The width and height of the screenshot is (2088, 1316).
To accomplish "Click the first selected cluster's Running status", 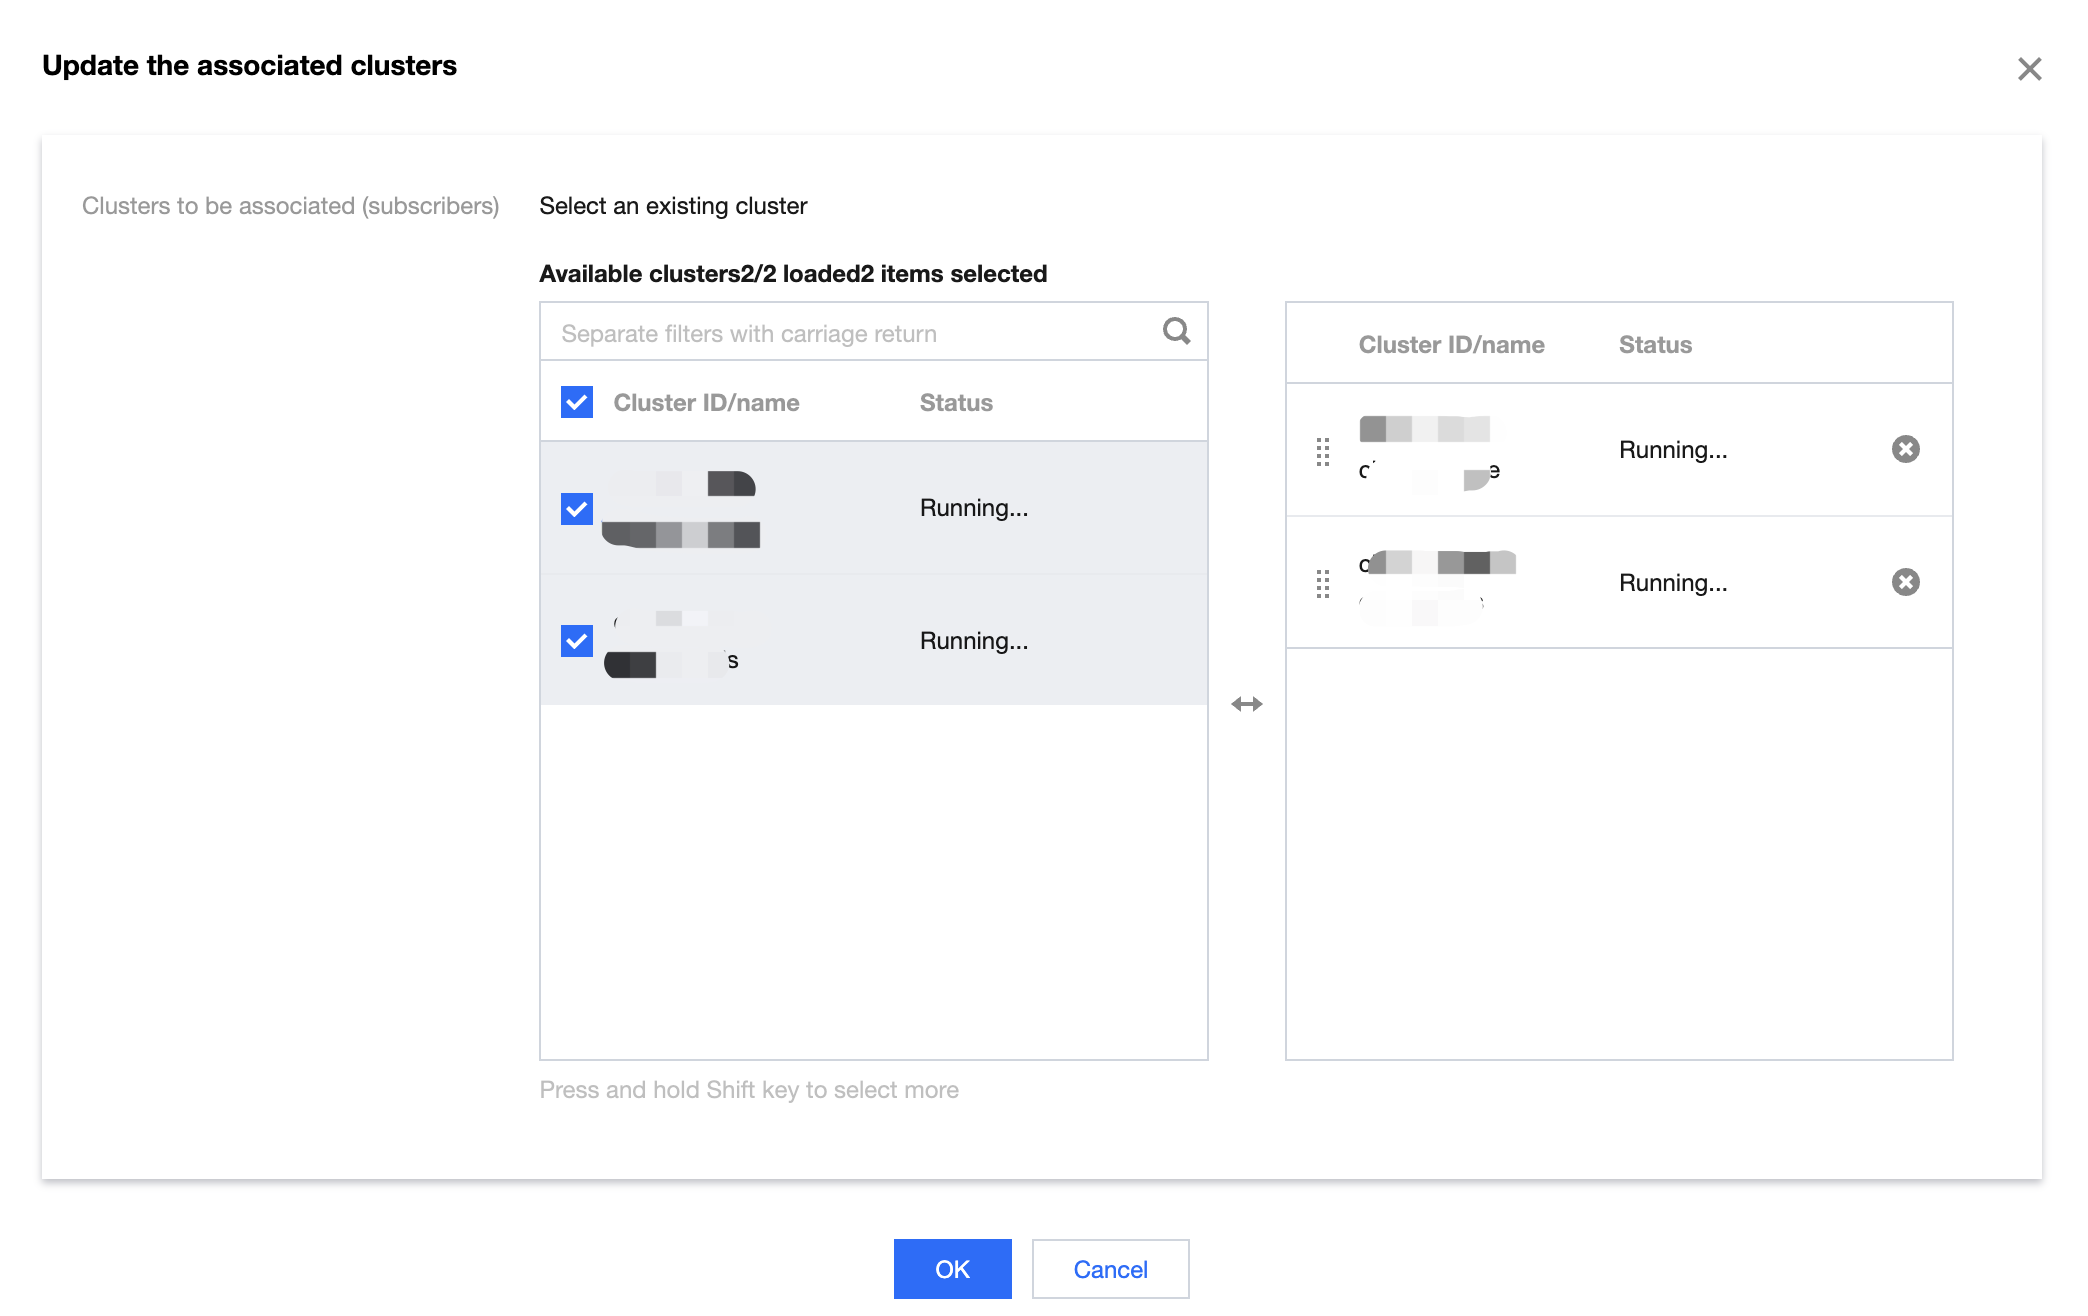I will (x=1672, y=450).
